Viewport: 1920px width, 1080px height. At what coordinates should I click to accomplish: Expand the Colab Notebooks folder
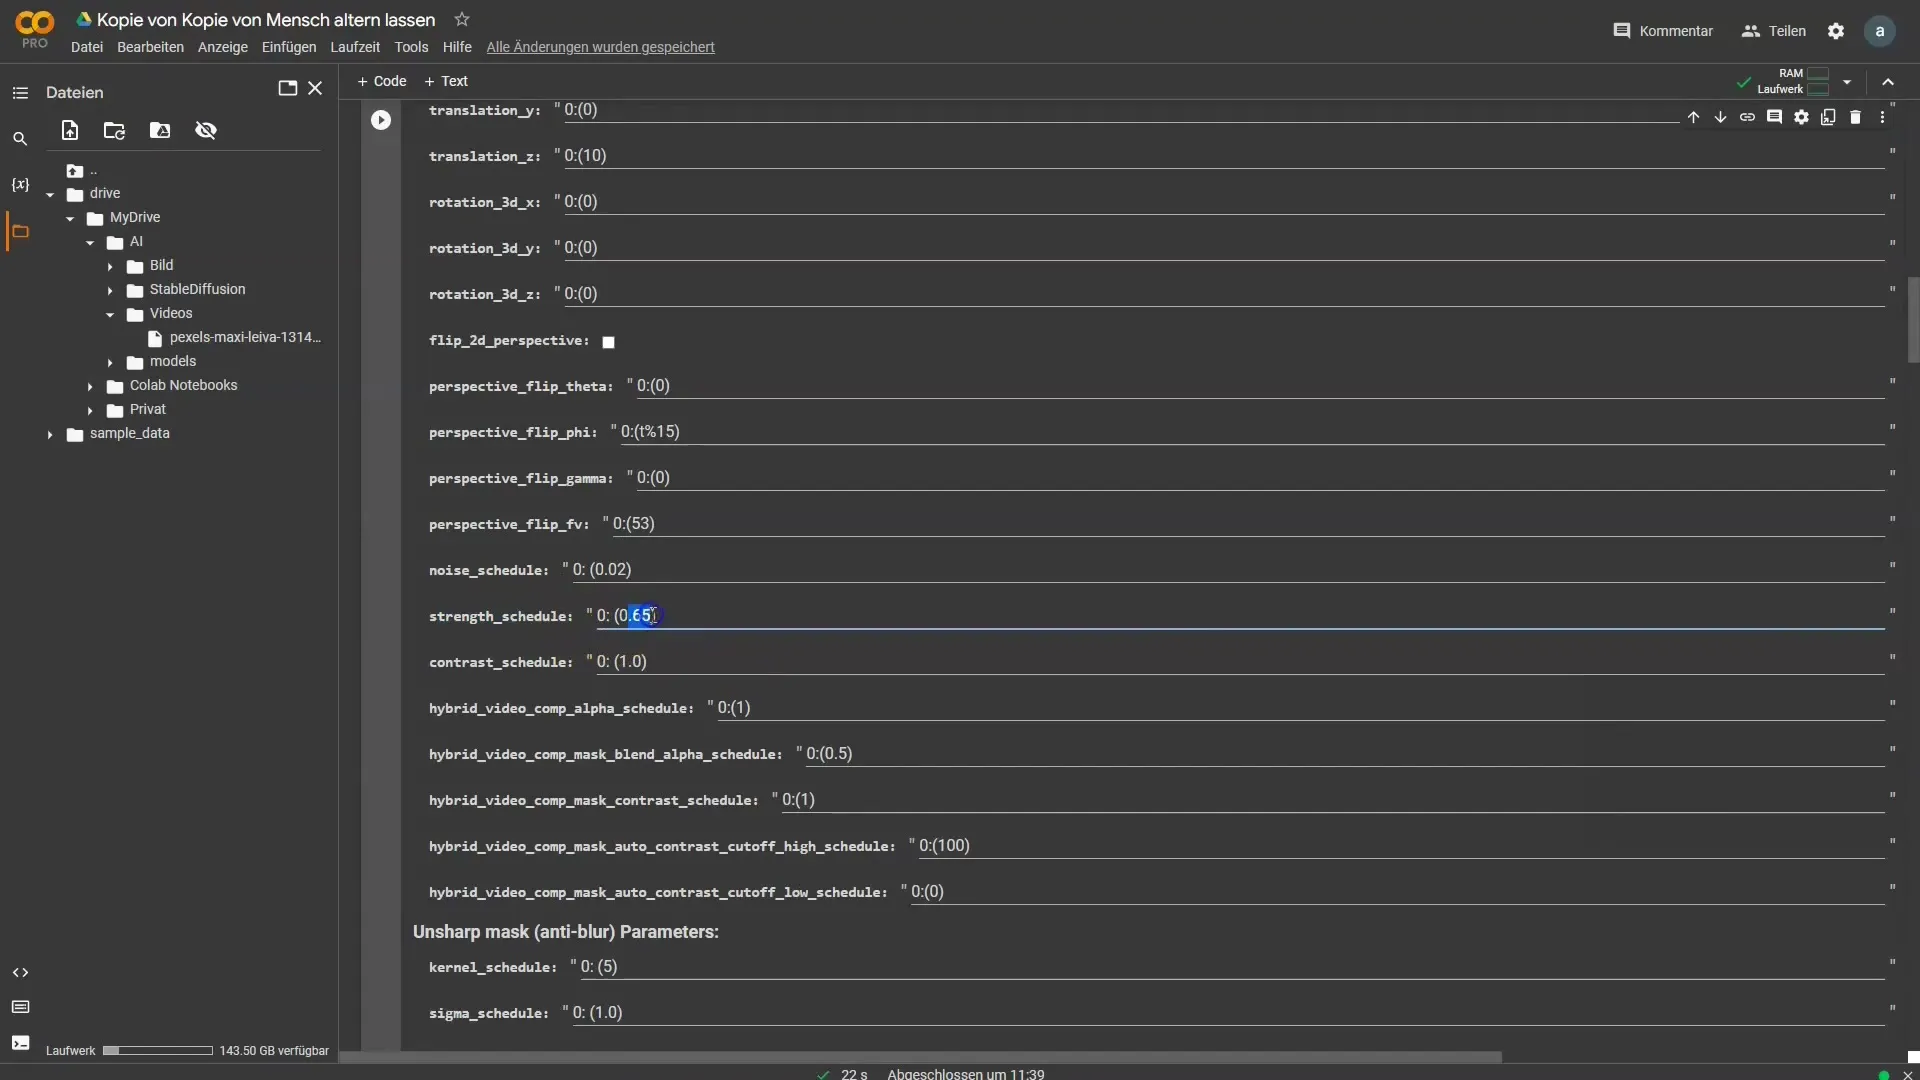(90, 386)
